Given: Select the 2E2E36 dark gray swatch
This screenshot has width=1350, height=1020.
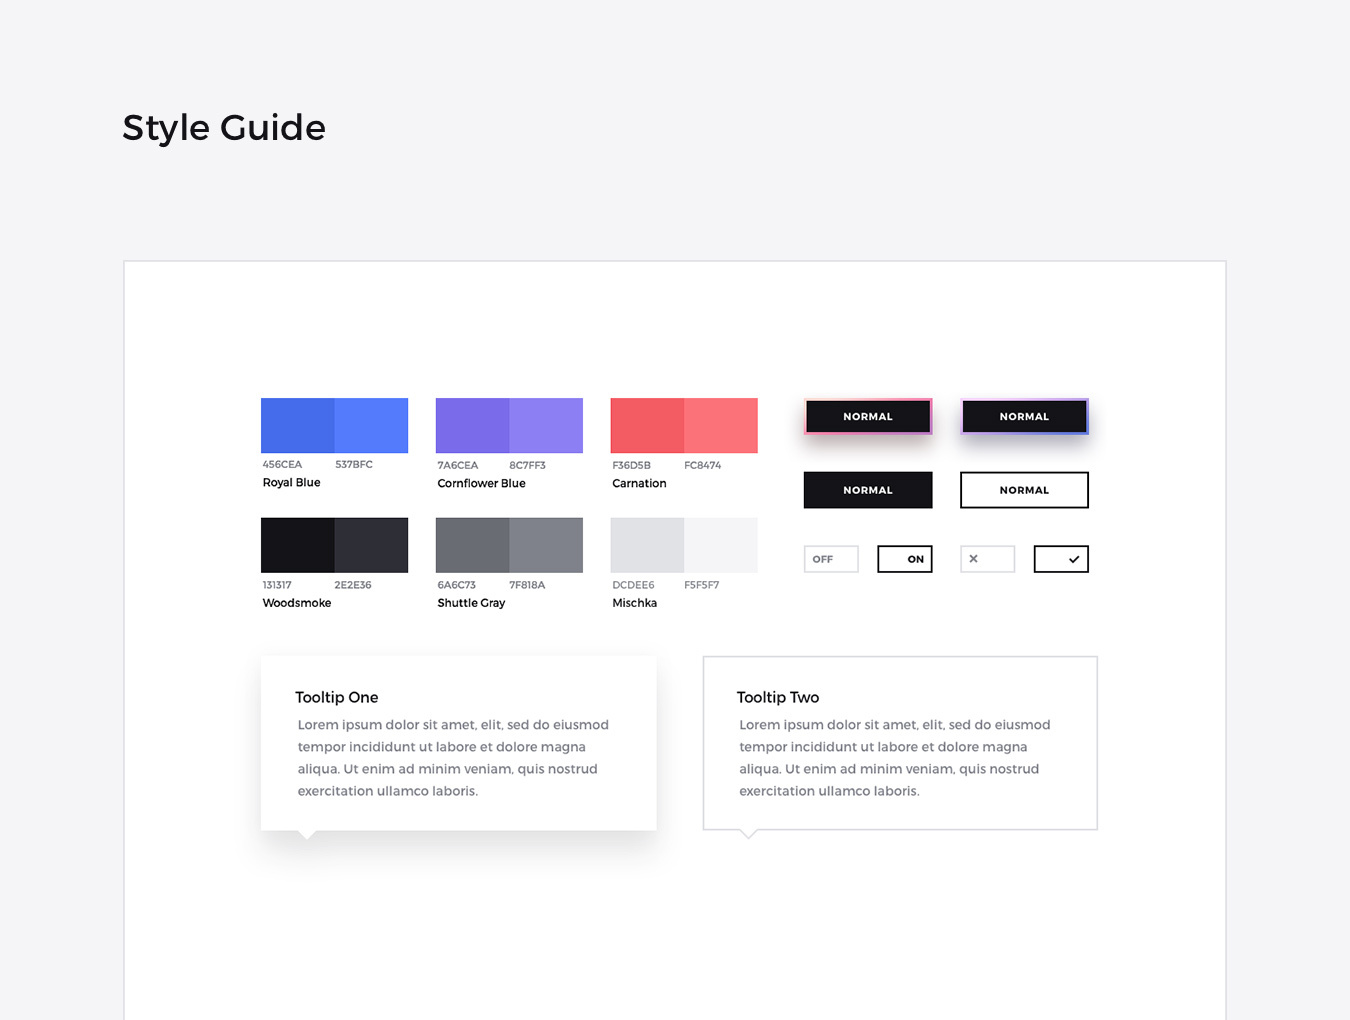Looking at the screenshot, I should point(371,545).
